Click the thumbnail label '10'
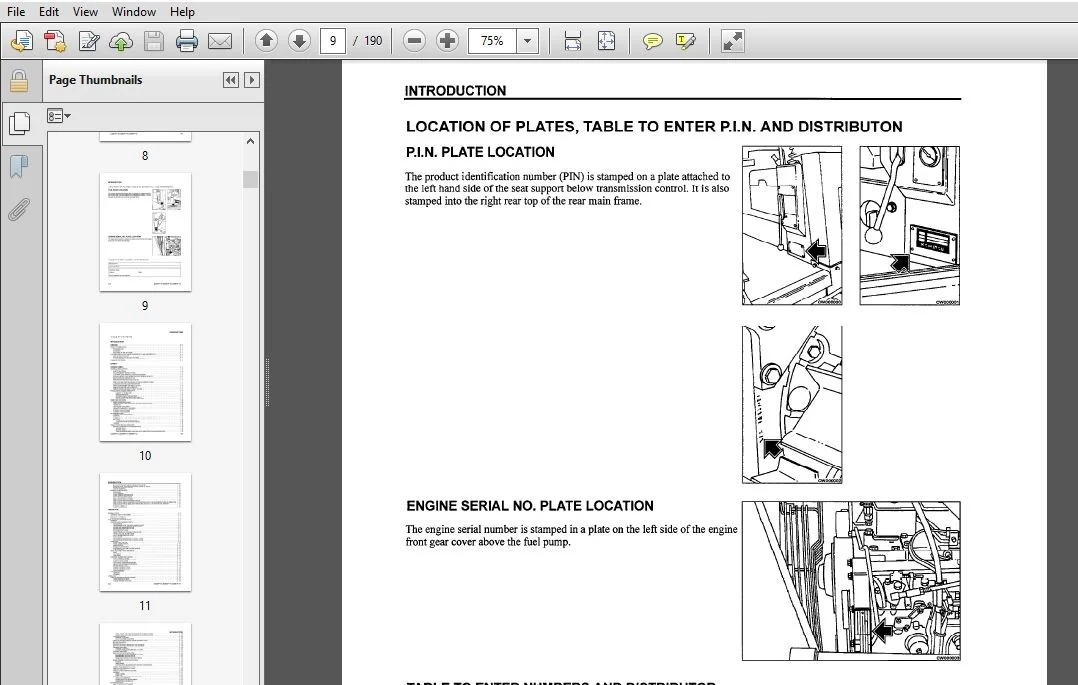 click(x=145, y=455)
